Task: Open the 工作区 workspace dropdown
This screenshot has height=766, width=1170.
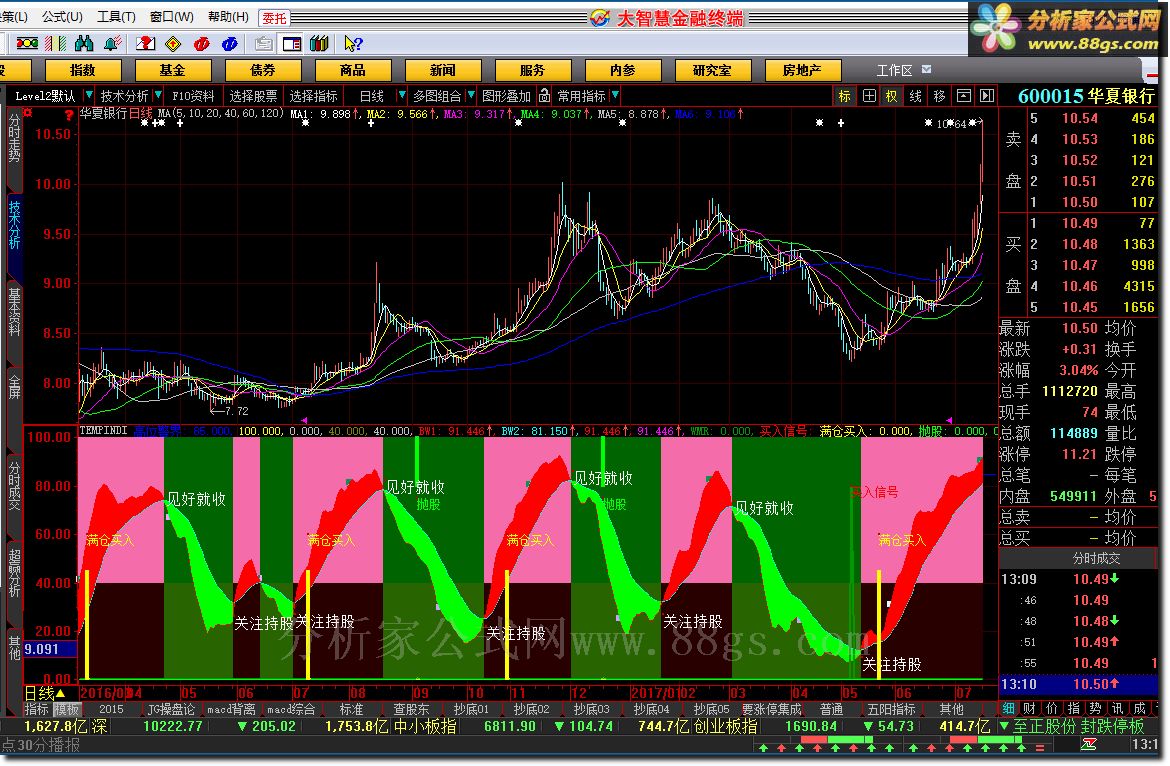Action: coord(927,69)
